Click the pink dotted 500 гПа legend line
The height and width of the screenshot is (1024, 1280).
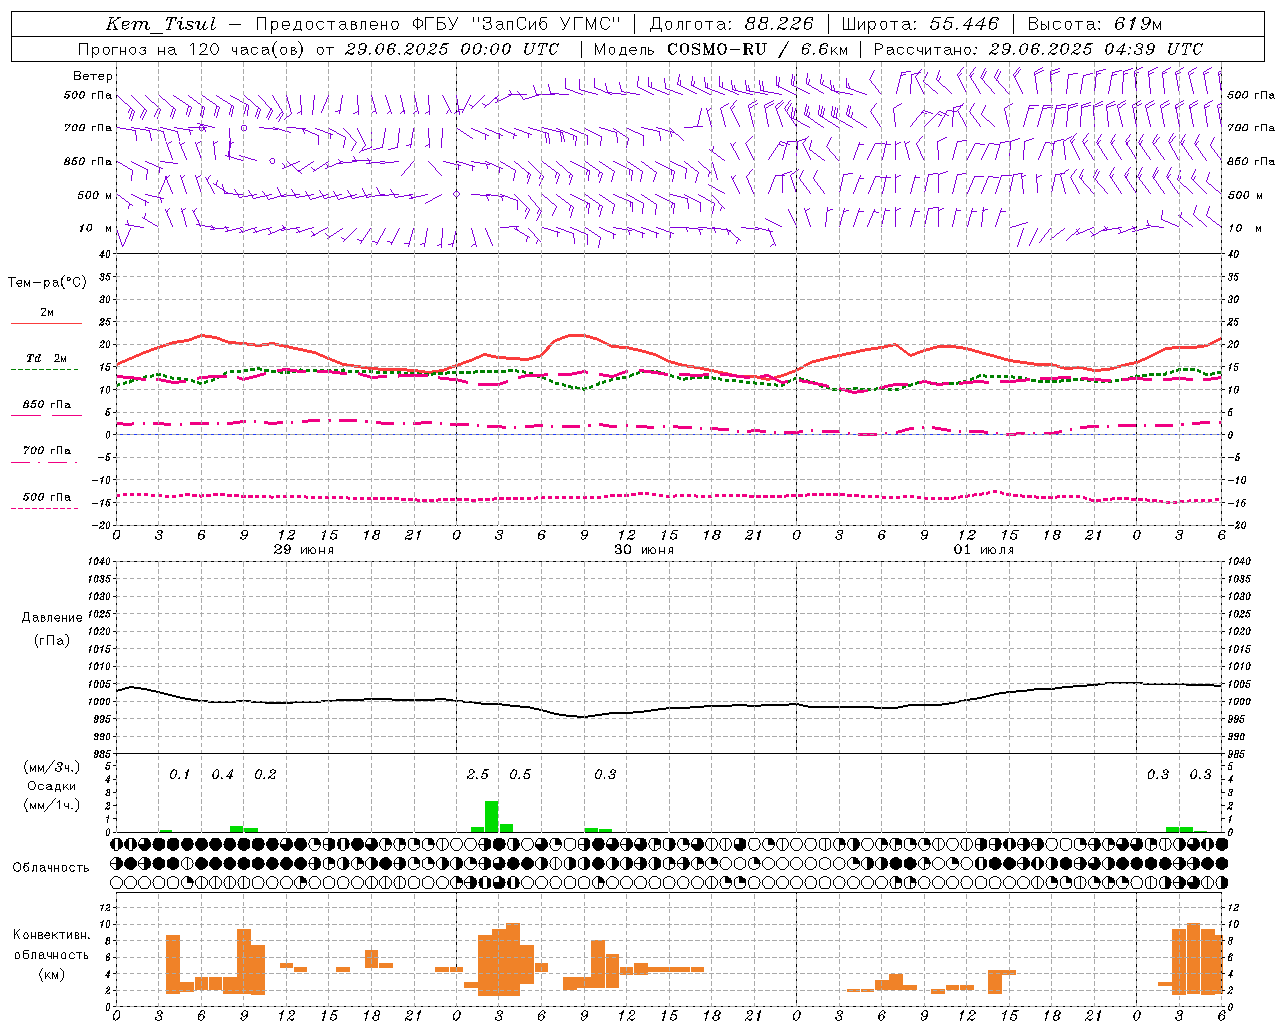(x=44, y=509)
